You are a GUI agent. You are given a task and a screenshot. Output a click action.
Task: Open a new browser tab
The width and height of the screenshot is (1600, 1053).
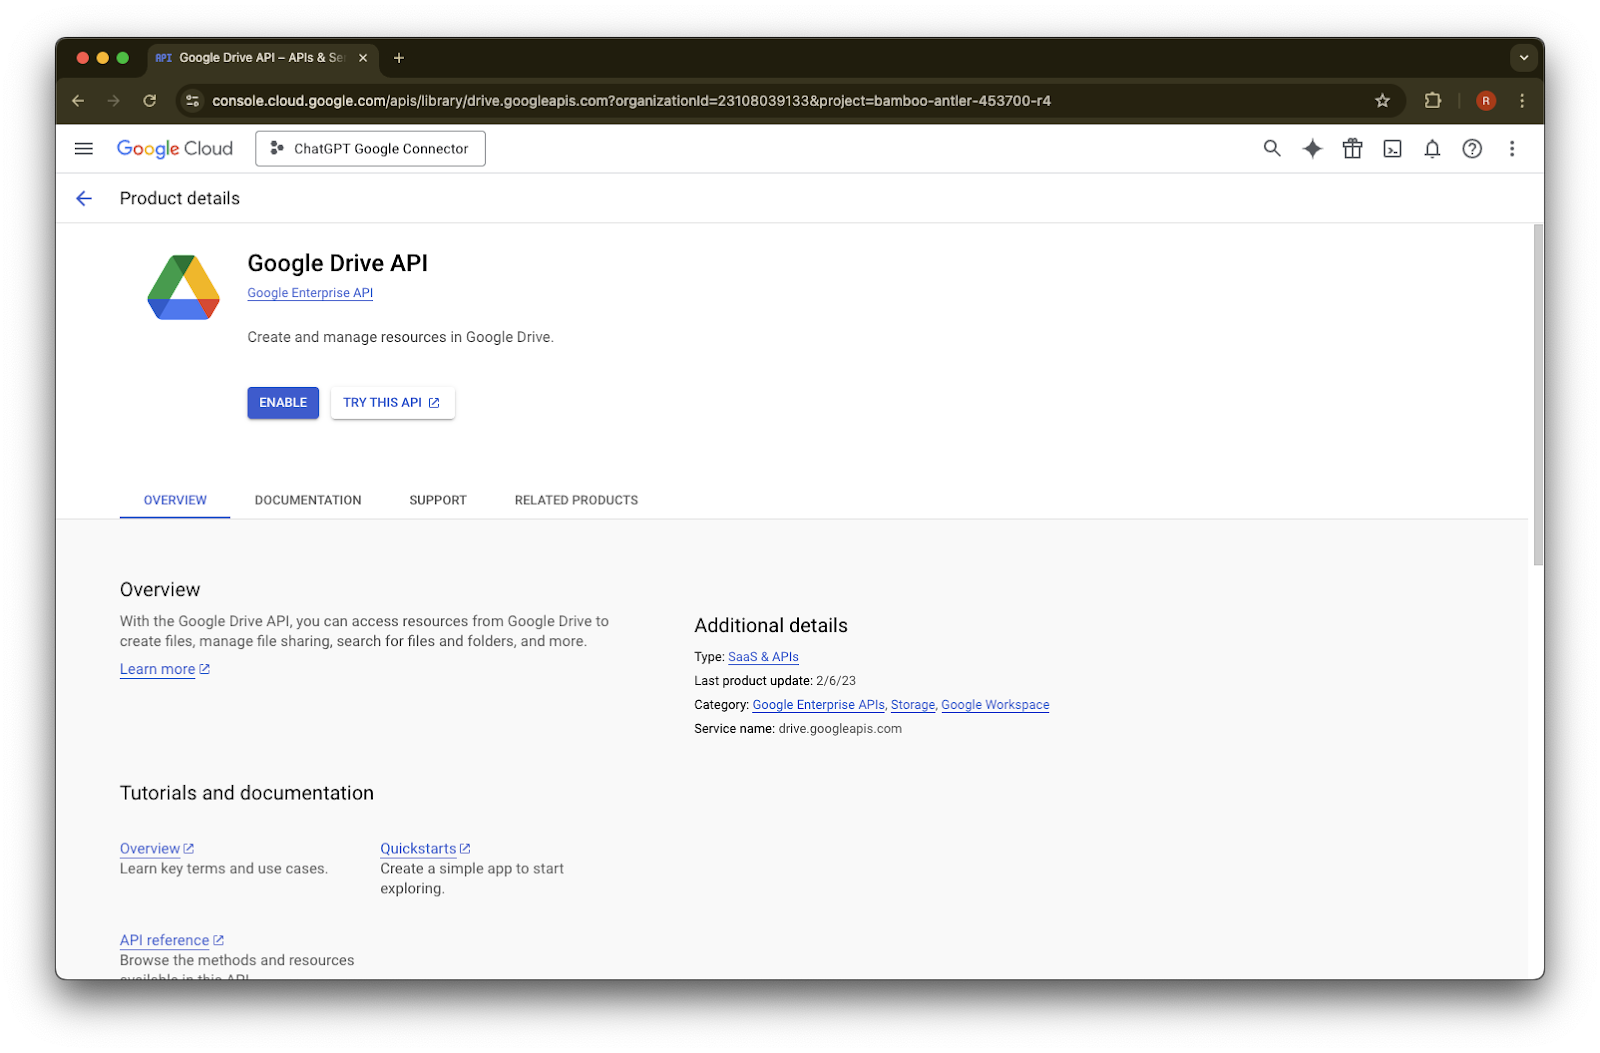click(x=399, y=58)
